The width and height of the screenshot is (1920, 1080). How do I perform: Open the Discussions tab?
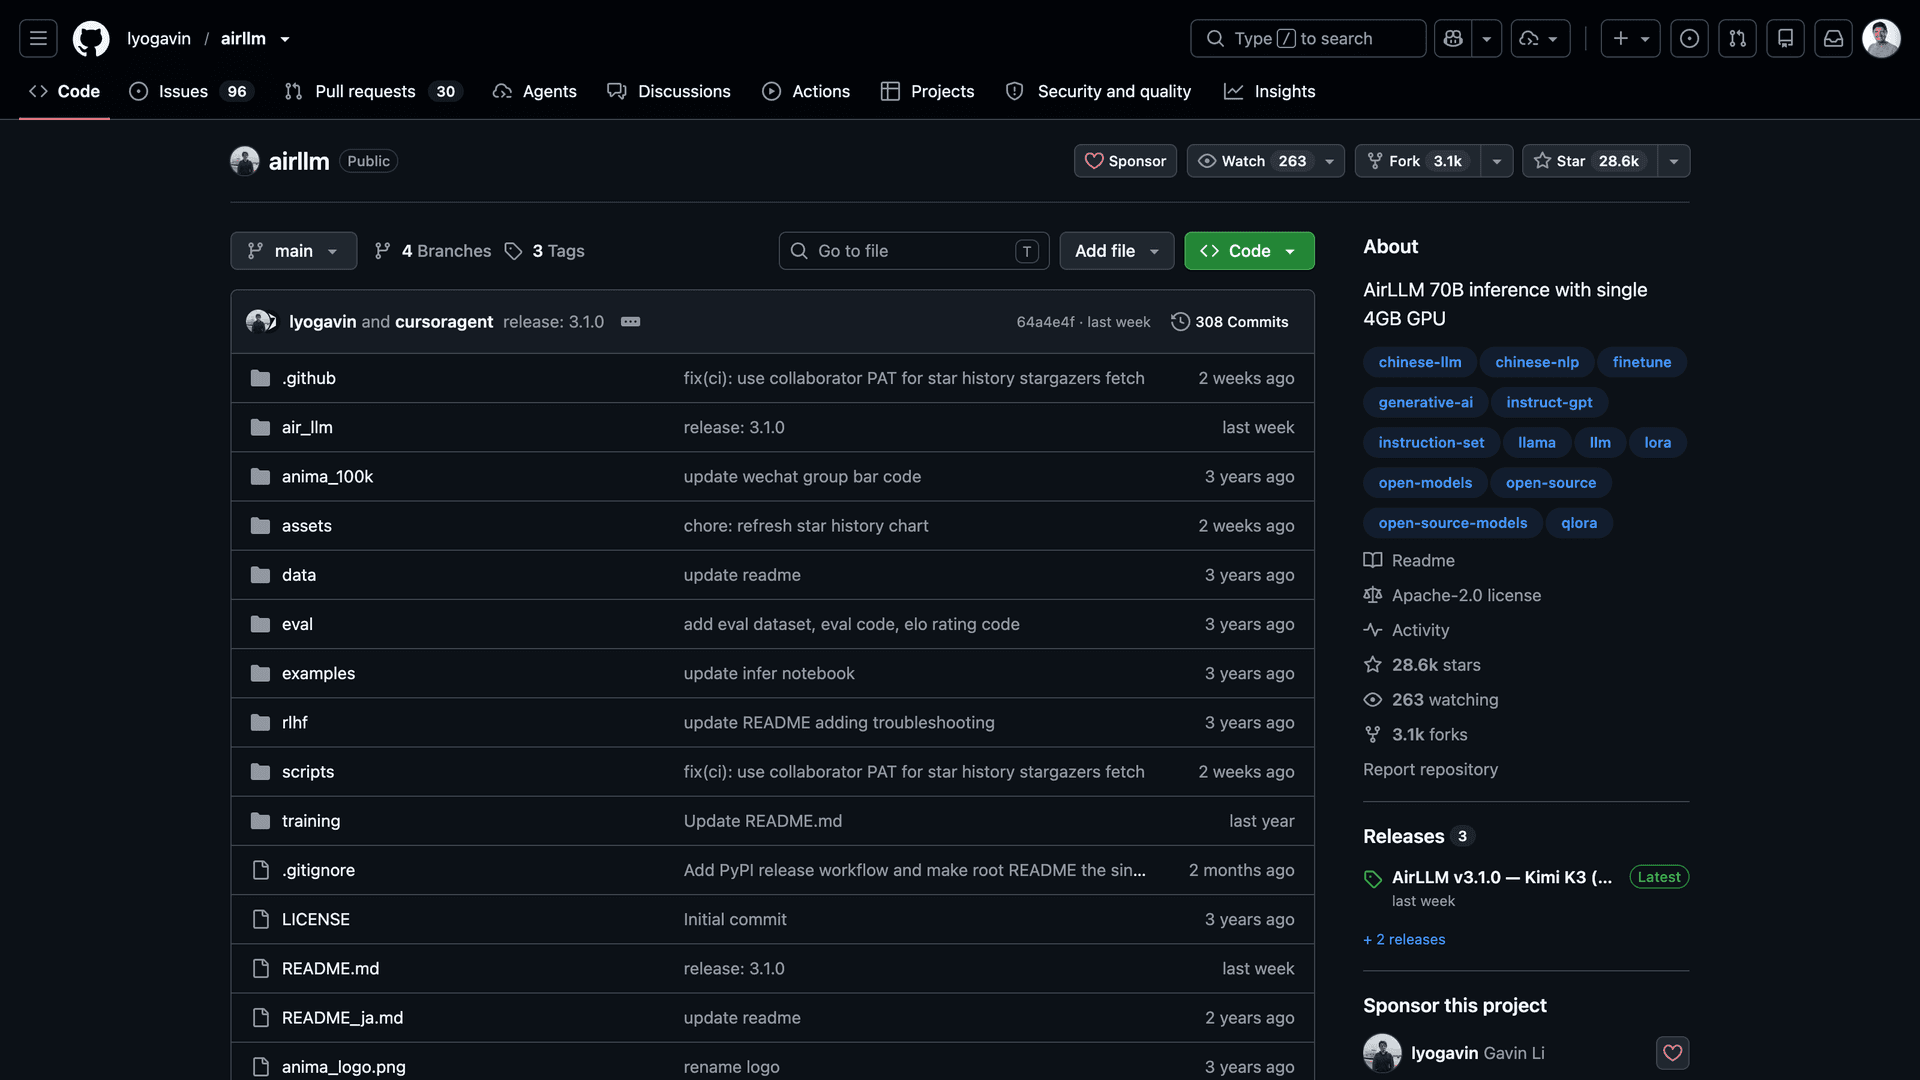click(669, 91)
